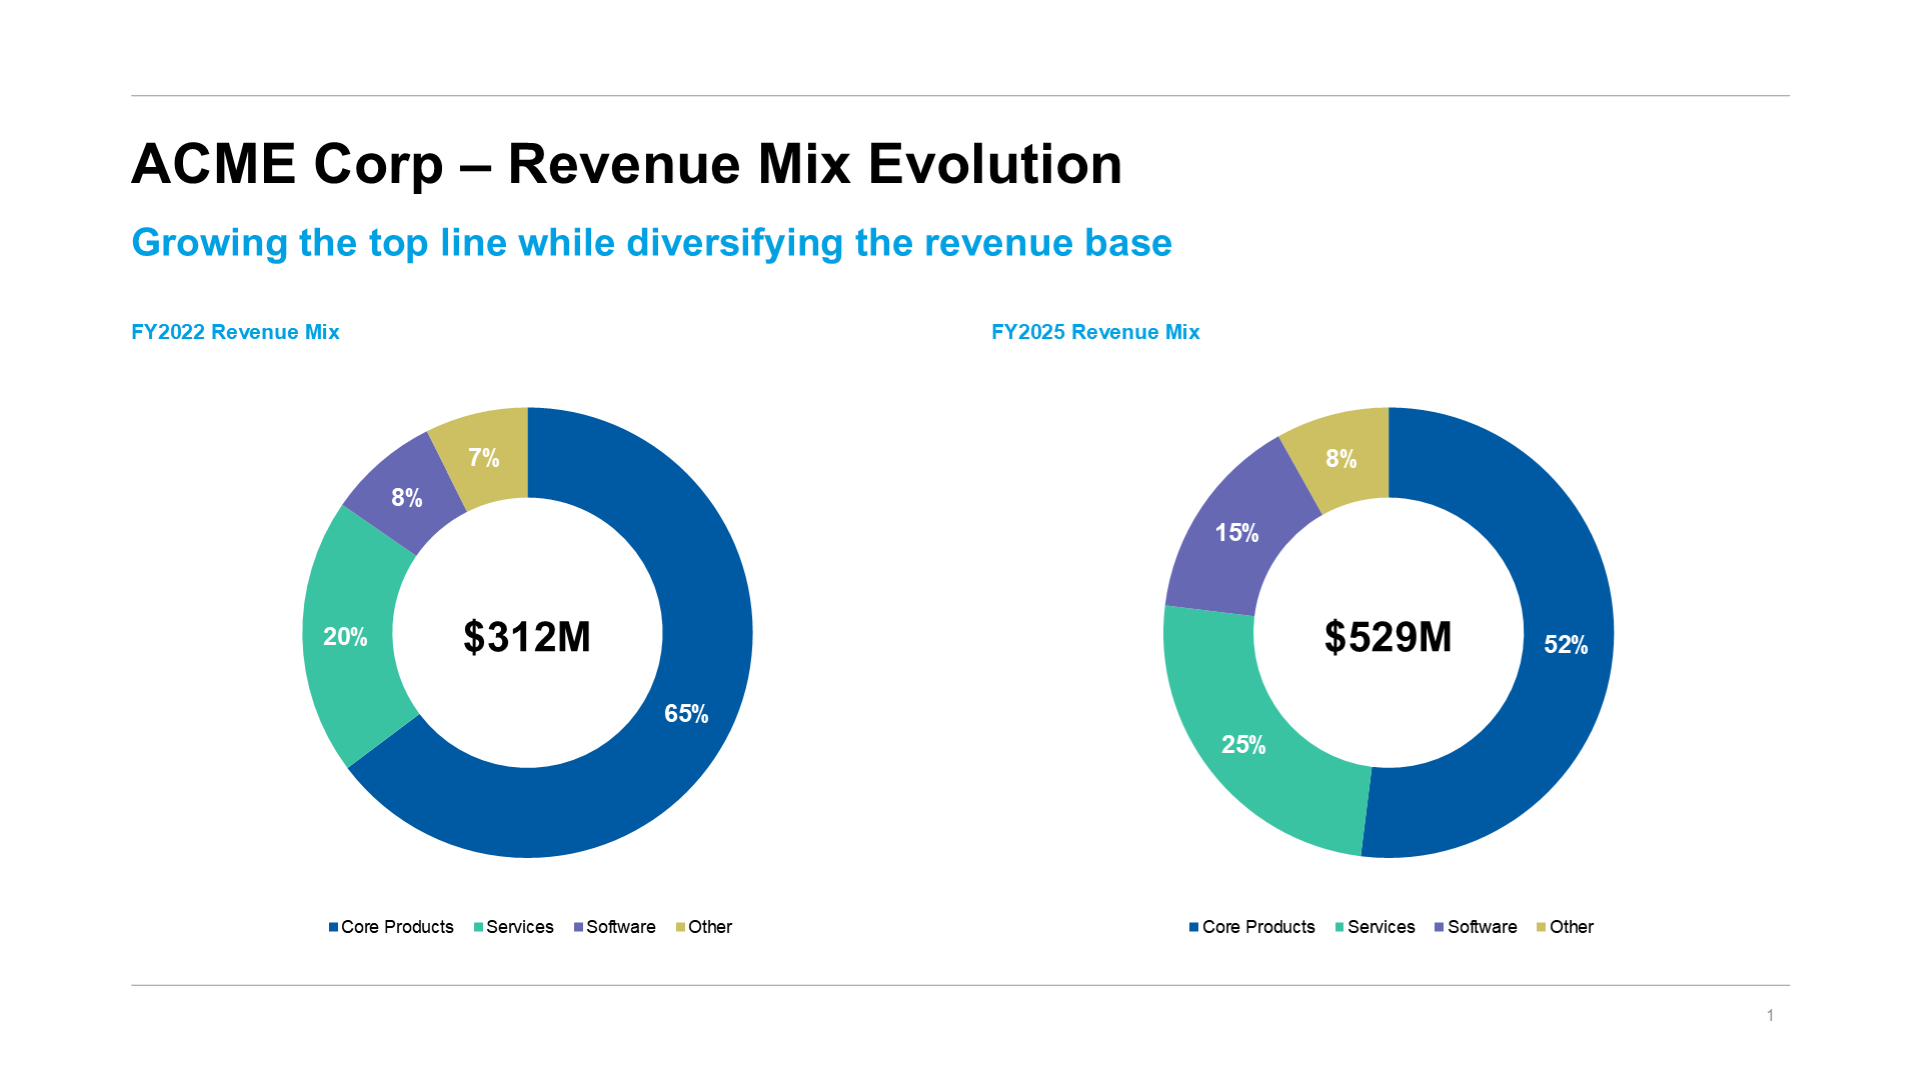Pick the purple Software swatch in FY2022 legend

coord(578,928)
